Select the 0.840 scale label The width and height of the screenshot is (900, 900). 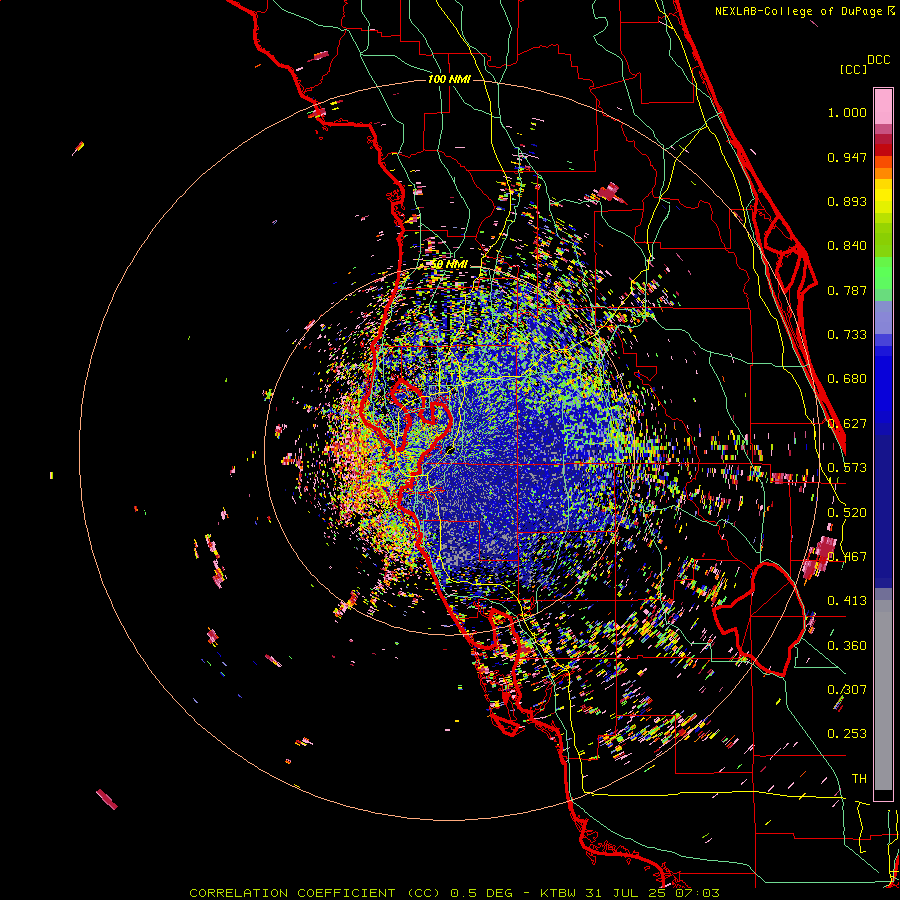click(x=847, y=246)
